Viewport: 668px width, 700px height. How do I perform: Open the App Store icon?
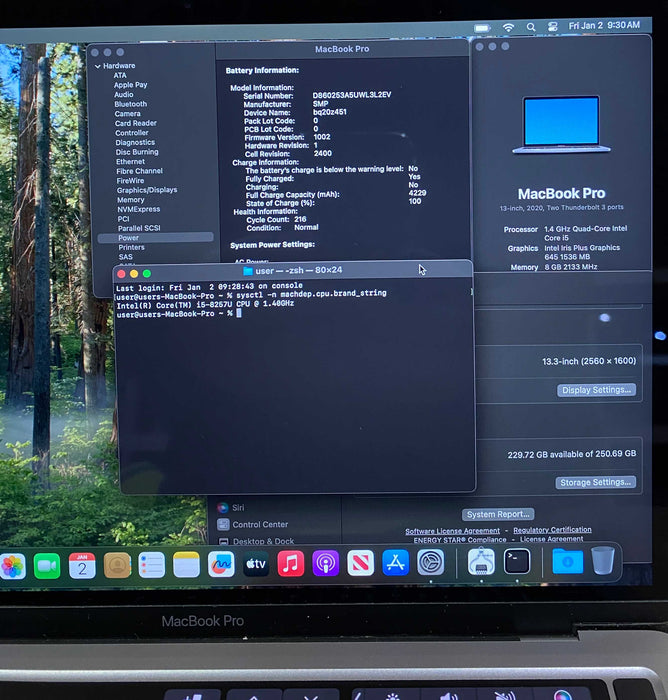[x=395, y=562]
